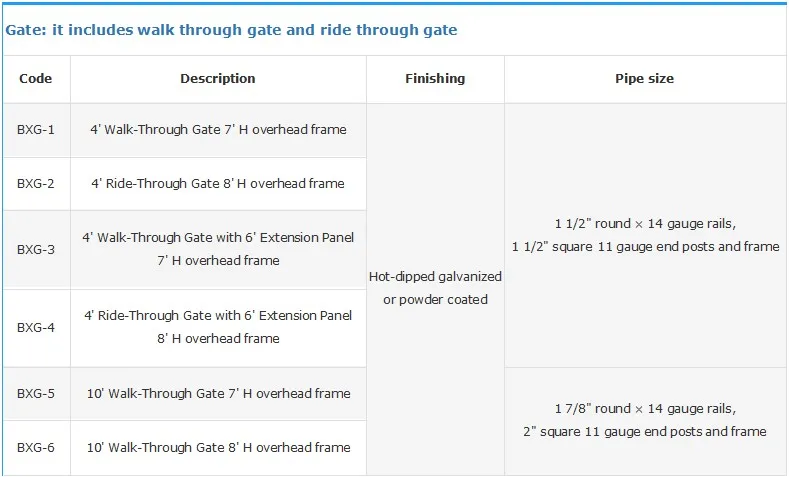This screenshot has width=789, height=477.
Task: Click the BXG-3 code cell
Action: point(36,249)
